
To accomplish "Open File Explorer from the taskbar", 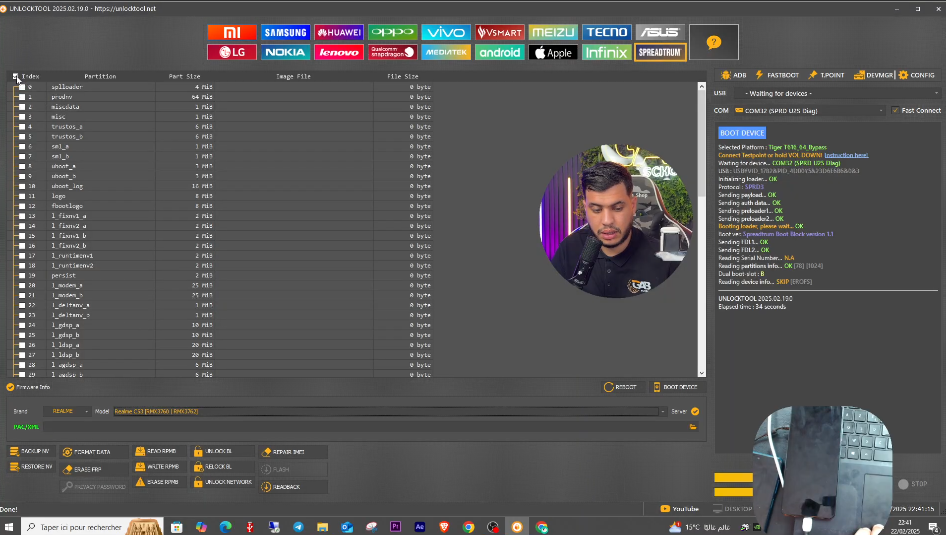I will (322, 527).
